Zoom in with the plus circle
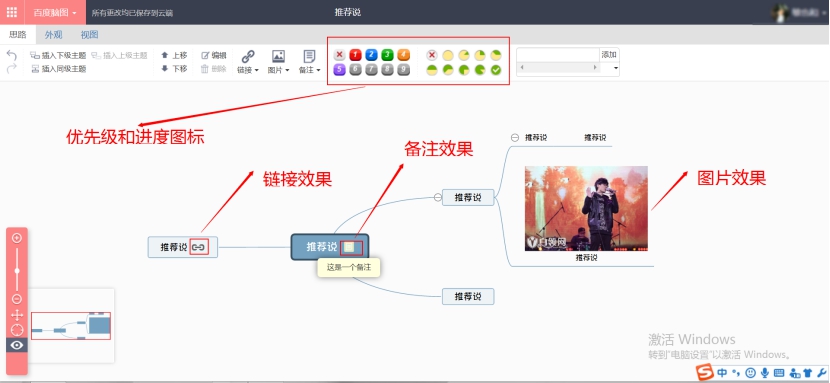 [17, 238]
